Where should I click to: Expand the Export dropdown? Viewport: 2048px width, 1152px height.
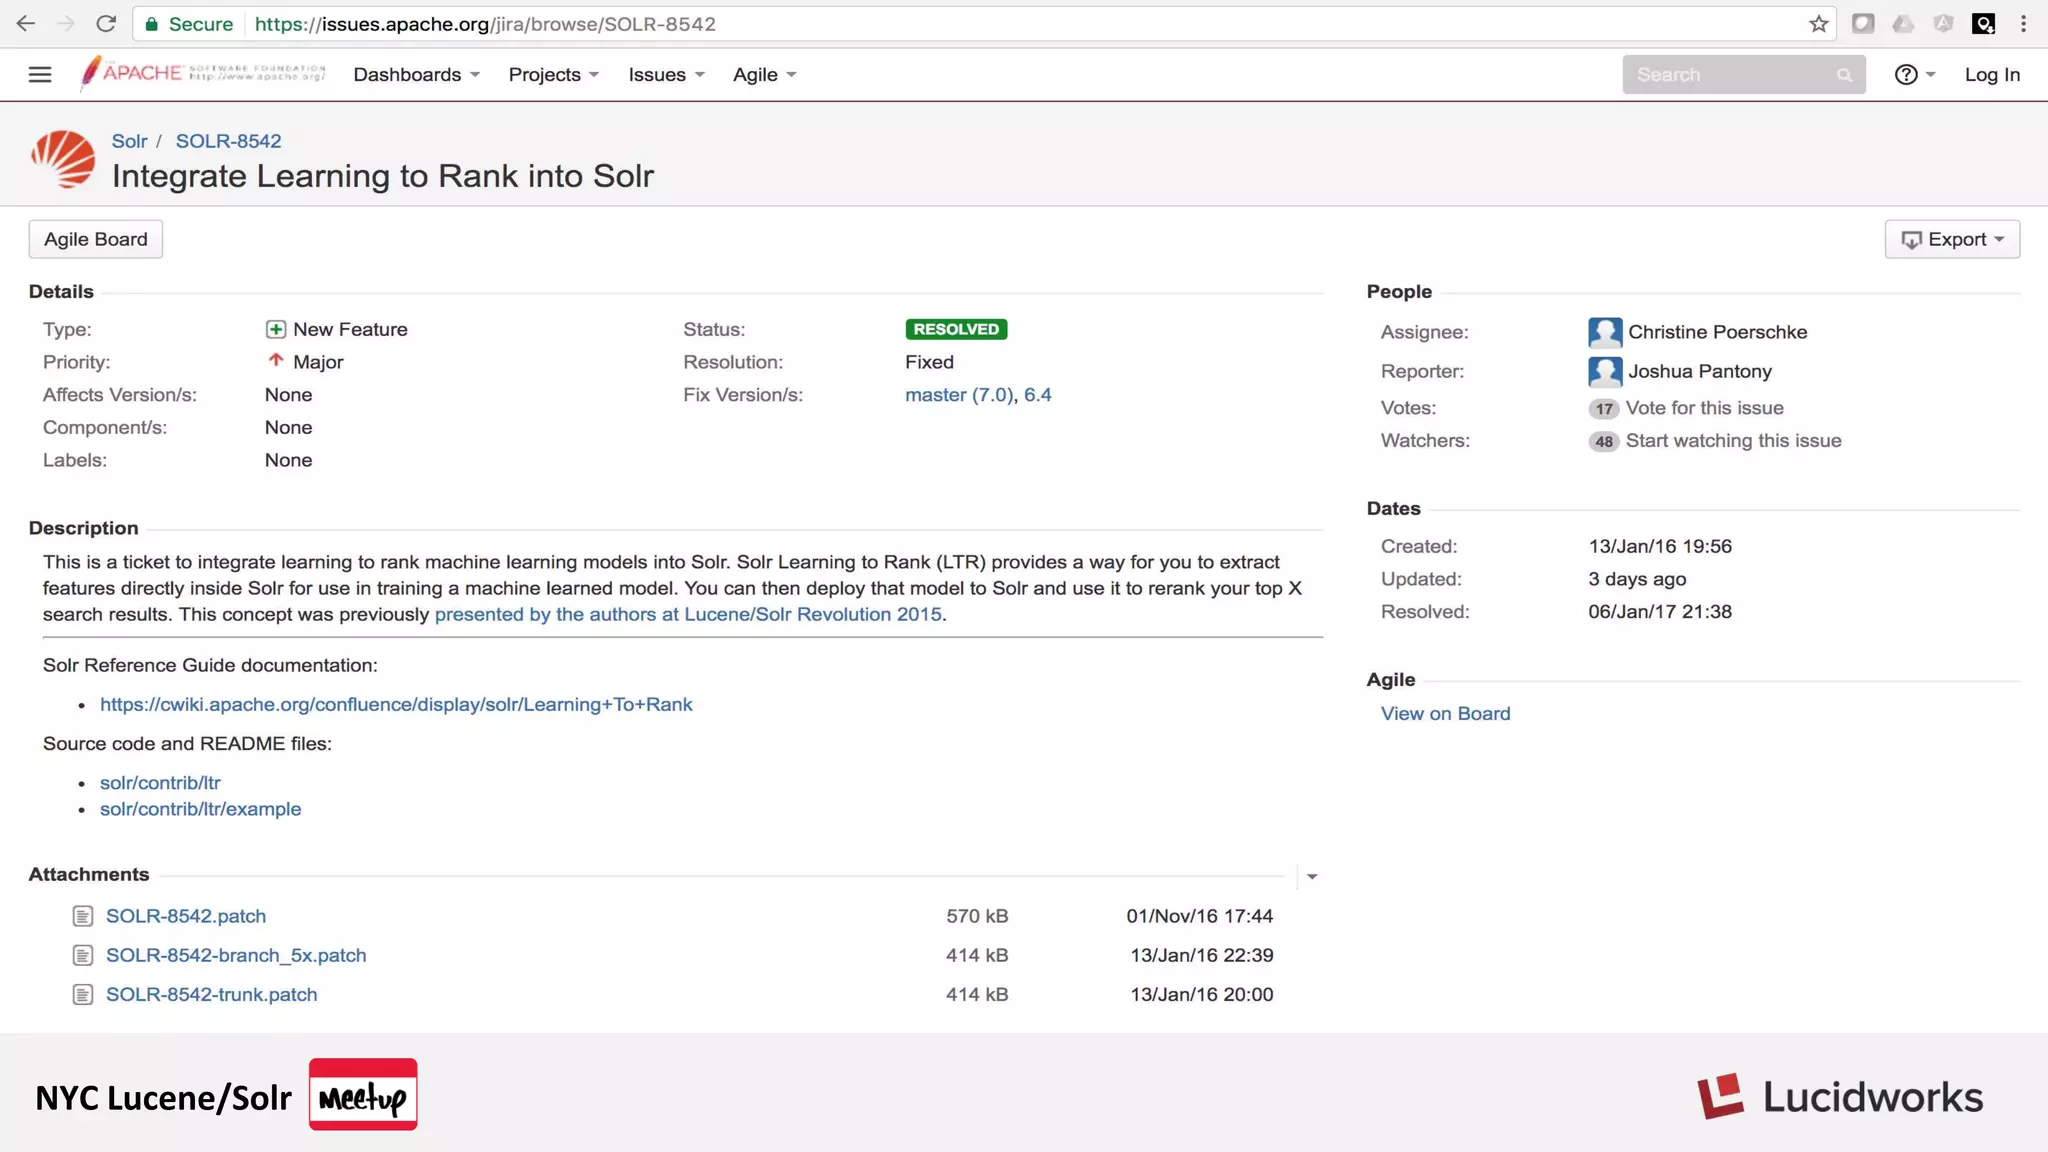click(x=1952, y=240)
